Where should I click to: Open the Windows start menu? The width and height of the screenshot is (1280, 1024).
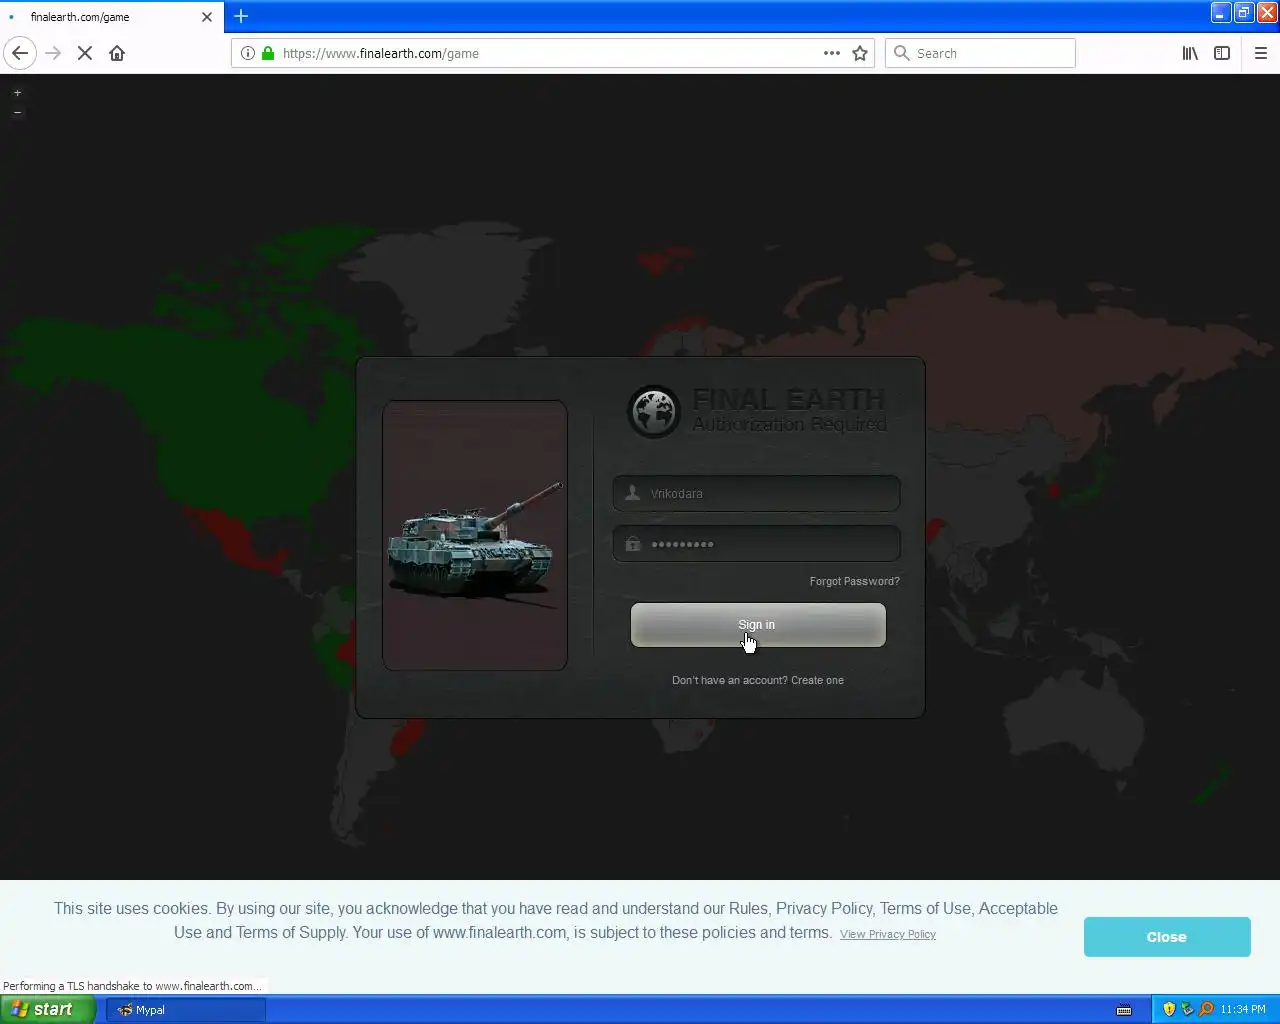coord(48,1009)
